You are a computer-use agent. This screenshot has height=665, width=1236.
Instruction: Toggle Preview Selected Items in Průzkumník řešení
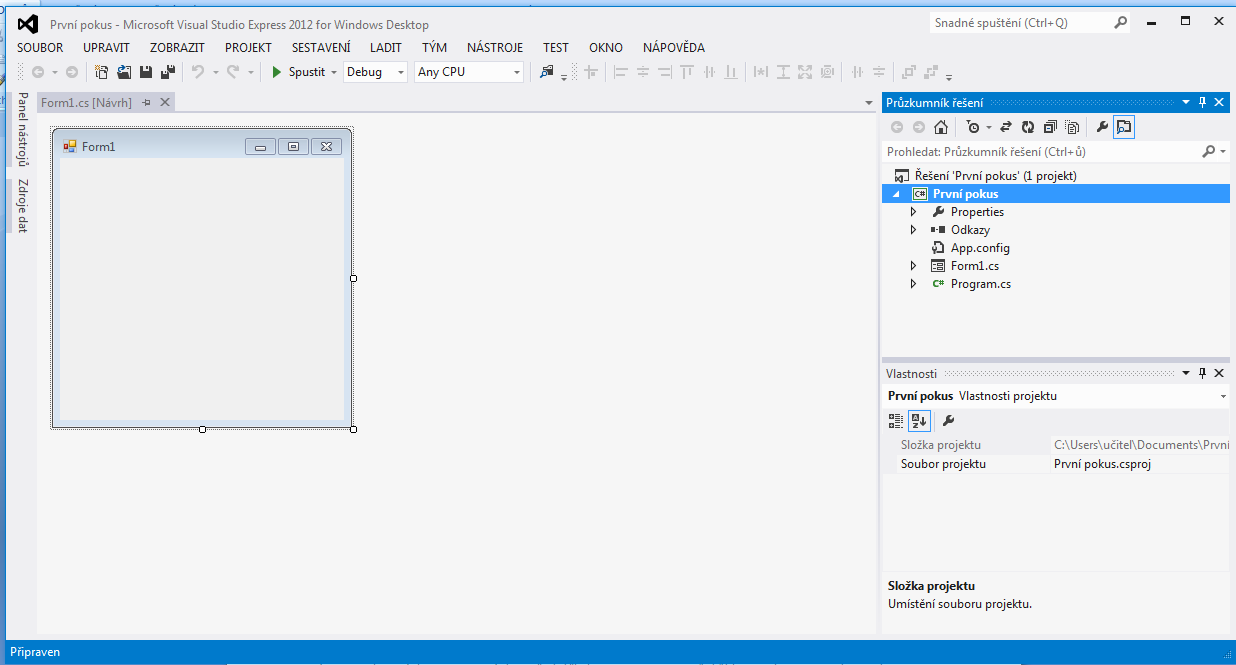[1124, 127]
